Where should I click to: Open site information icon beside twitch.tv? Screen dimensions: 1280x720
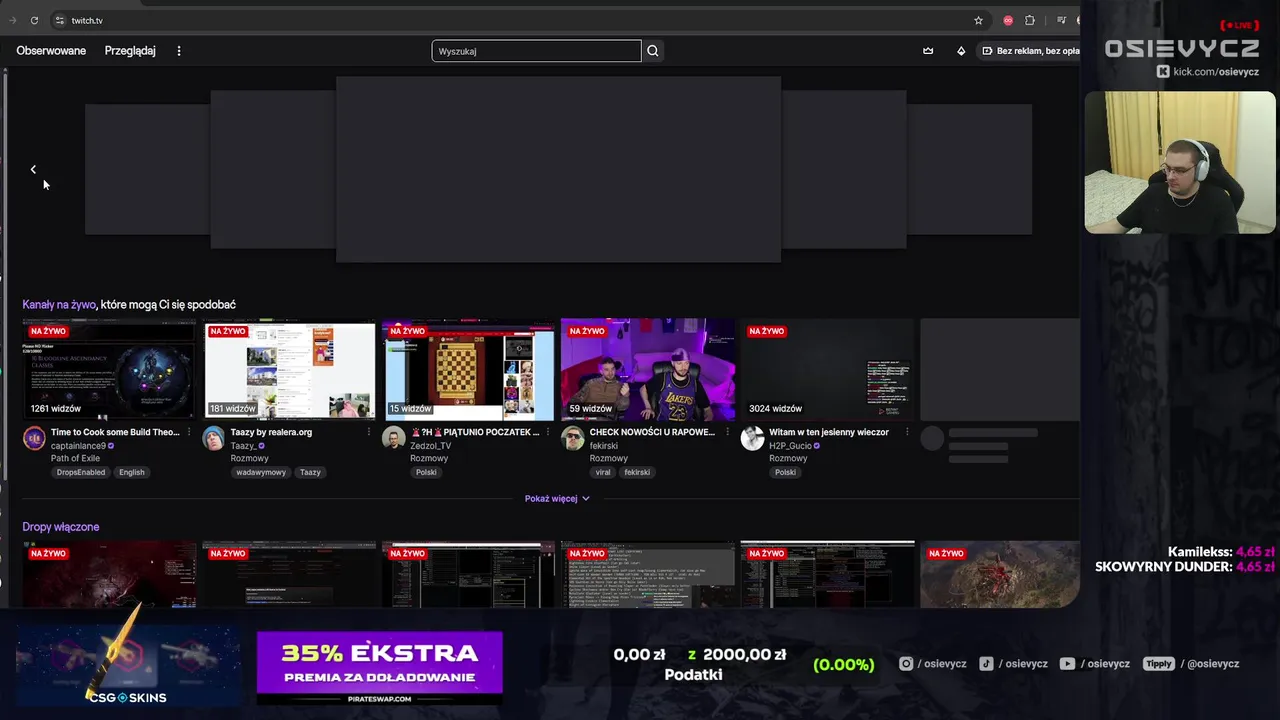59,20
